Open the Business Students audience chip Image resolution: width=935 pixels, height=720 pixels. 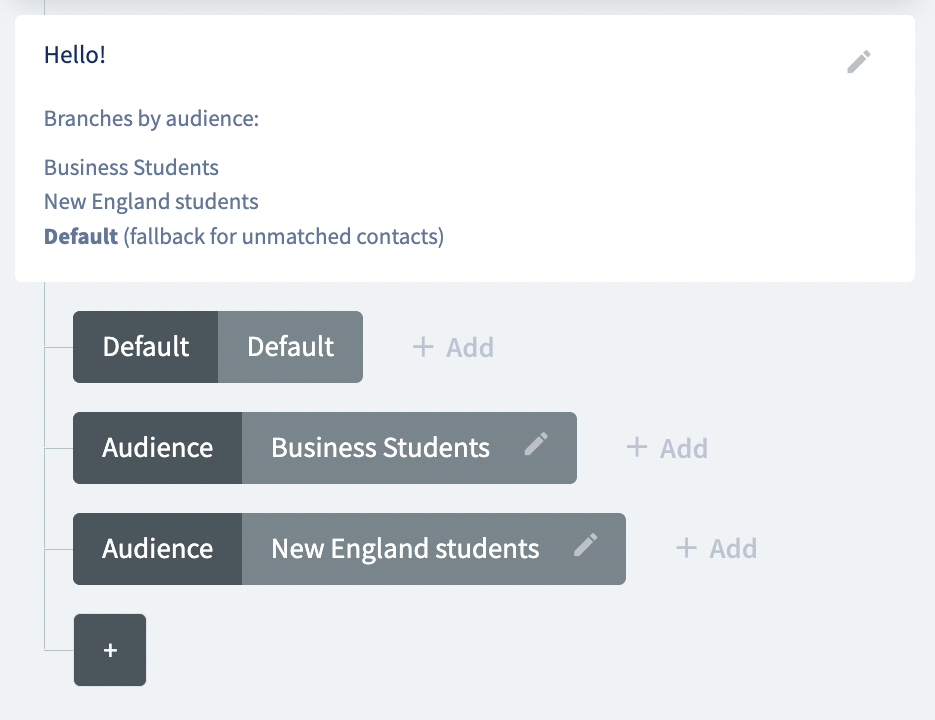click(x=409, y=448)
